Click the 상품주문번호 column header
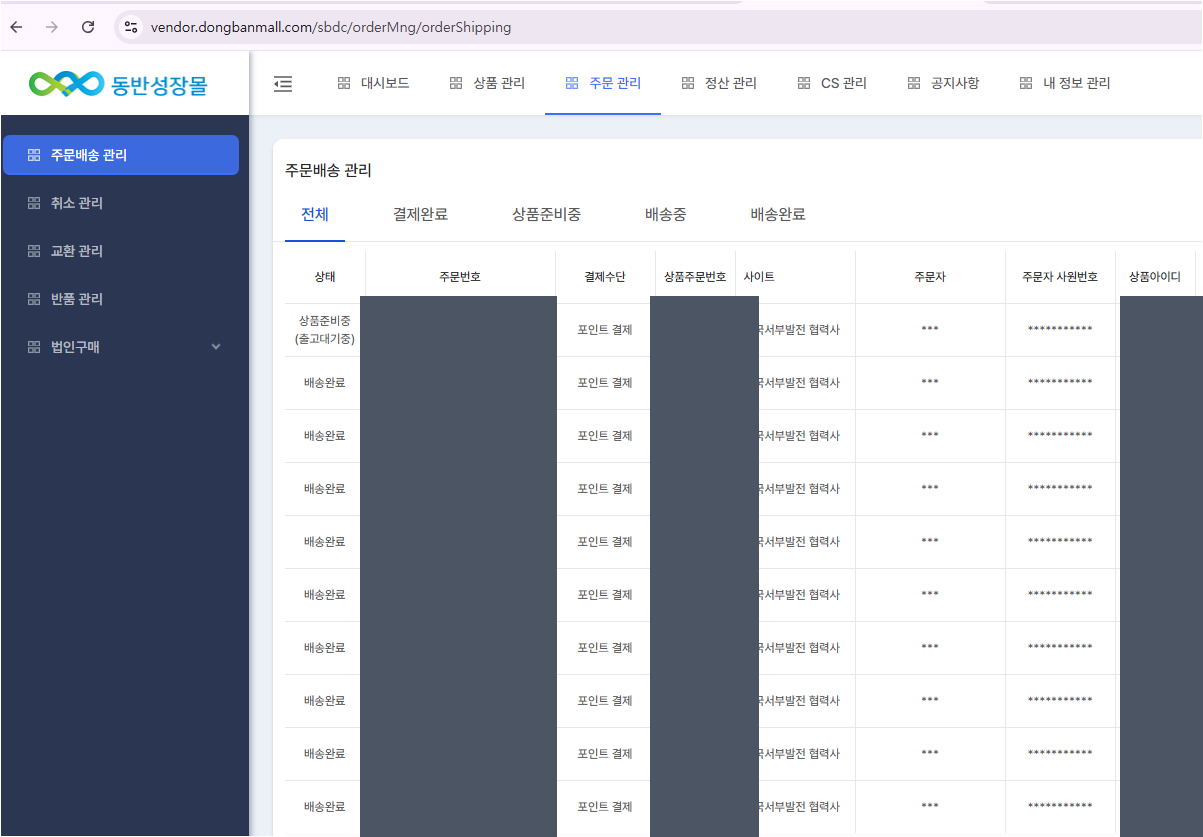The width and height of the screenshot is (1203, 837). [695, 277]
